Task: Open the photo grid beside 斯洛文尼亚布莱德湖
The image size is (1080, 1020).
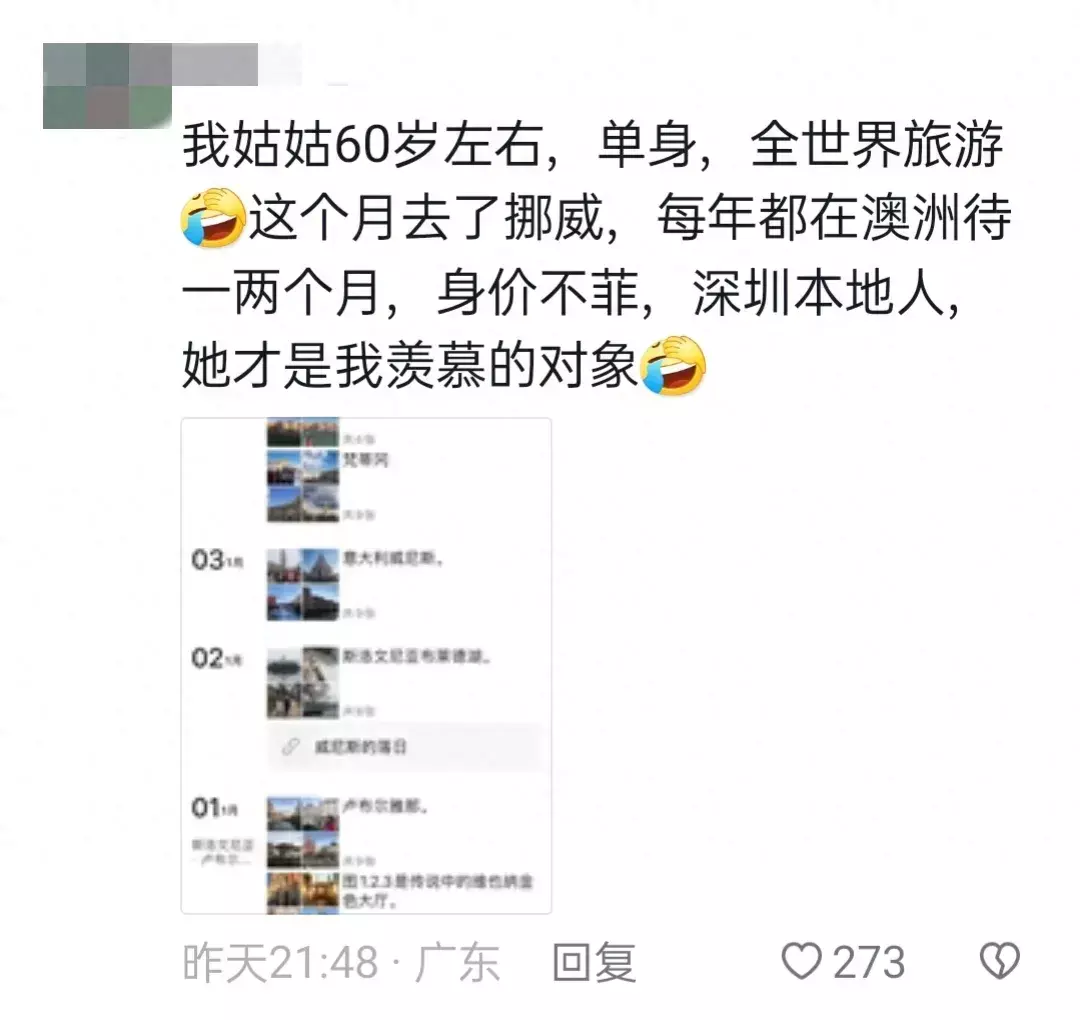Action: click(x=303, y=683)
